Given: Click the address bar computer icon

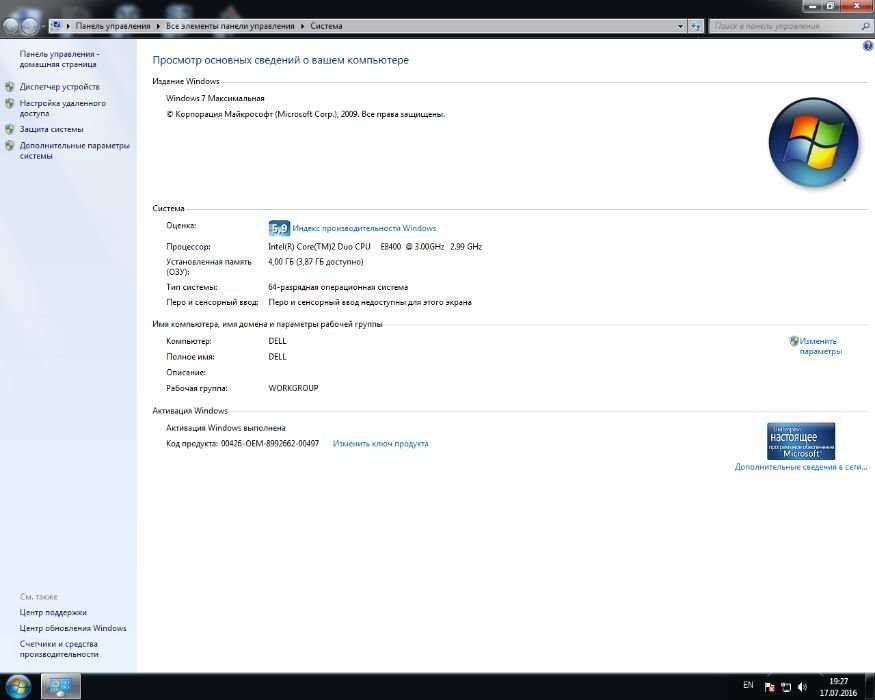Looking at the screenshot, I should pyautogui.click(x=56, y=26).
